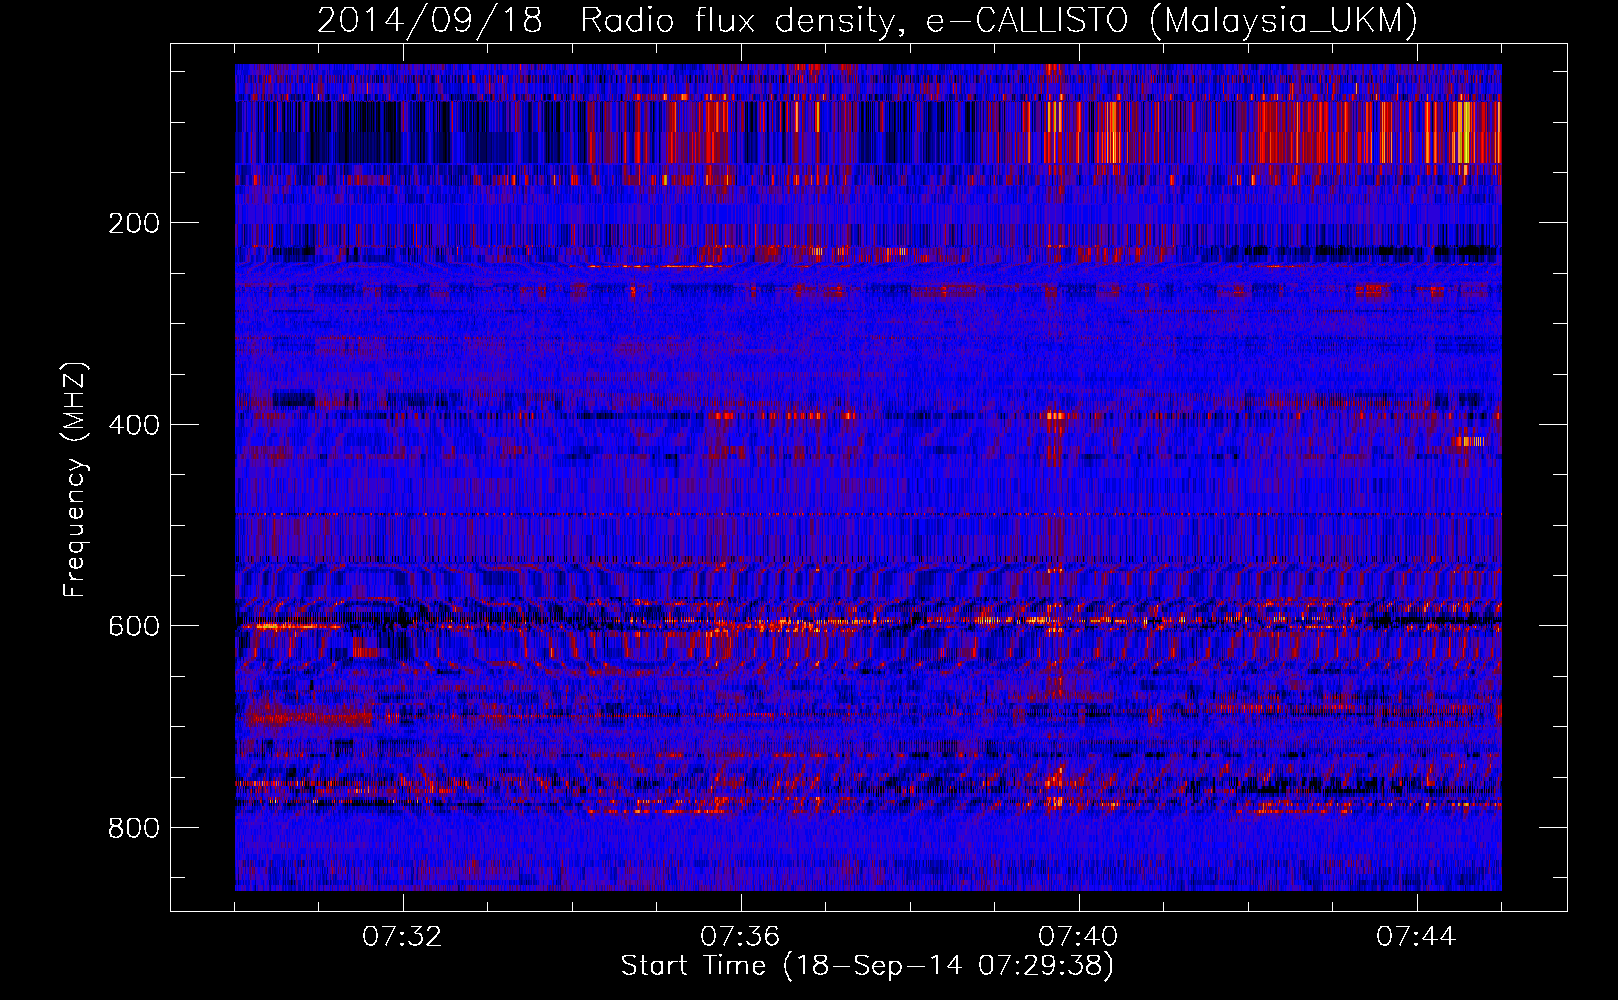
Task: Click the 'Start Time (18-Sep-14 07:29:38)' label
Action: click(867, 966)
